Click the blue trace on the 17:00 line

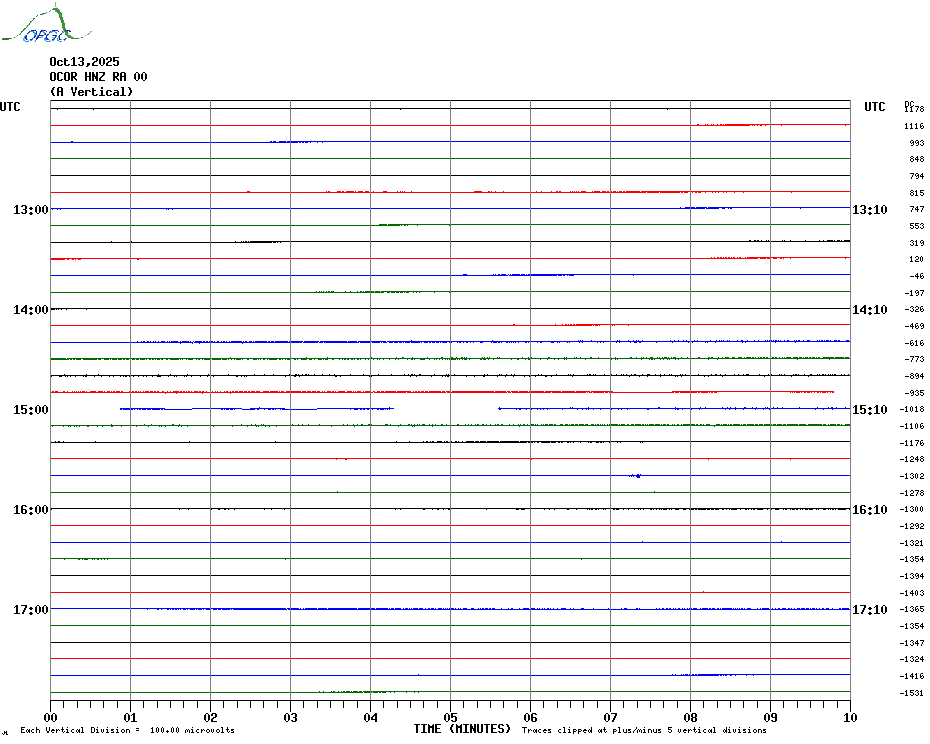[400, 609]
